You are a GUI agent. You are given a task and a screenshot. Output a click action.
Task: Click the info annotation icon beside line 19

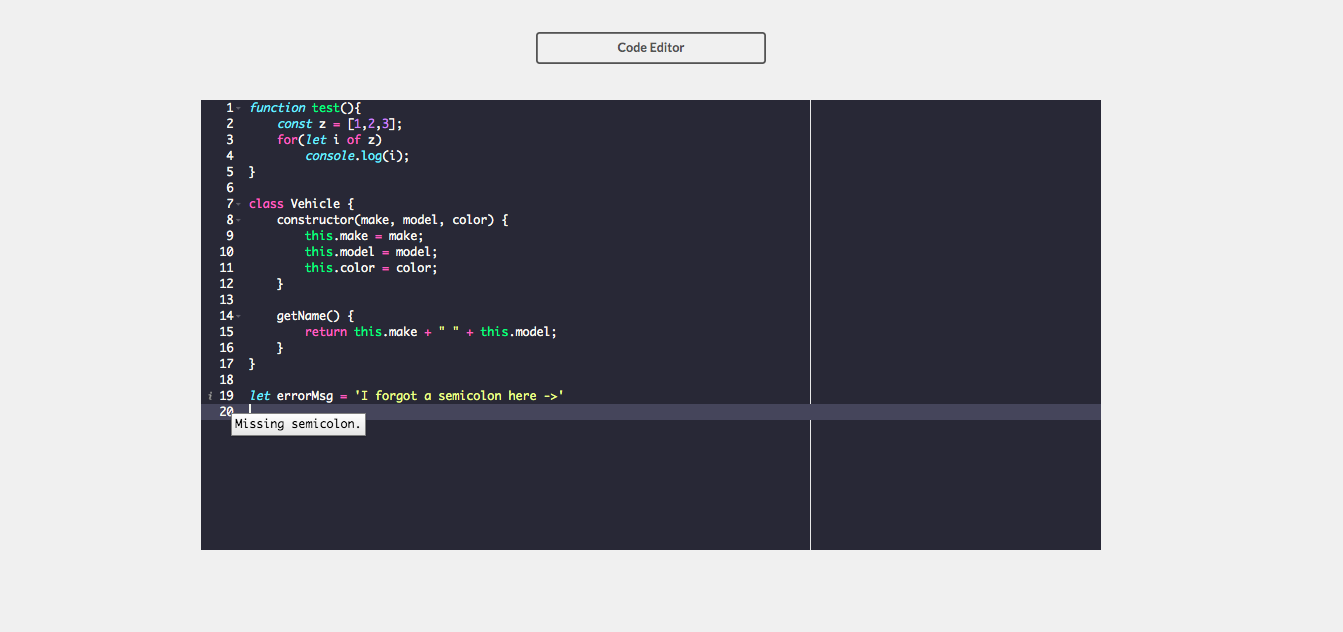210,396
